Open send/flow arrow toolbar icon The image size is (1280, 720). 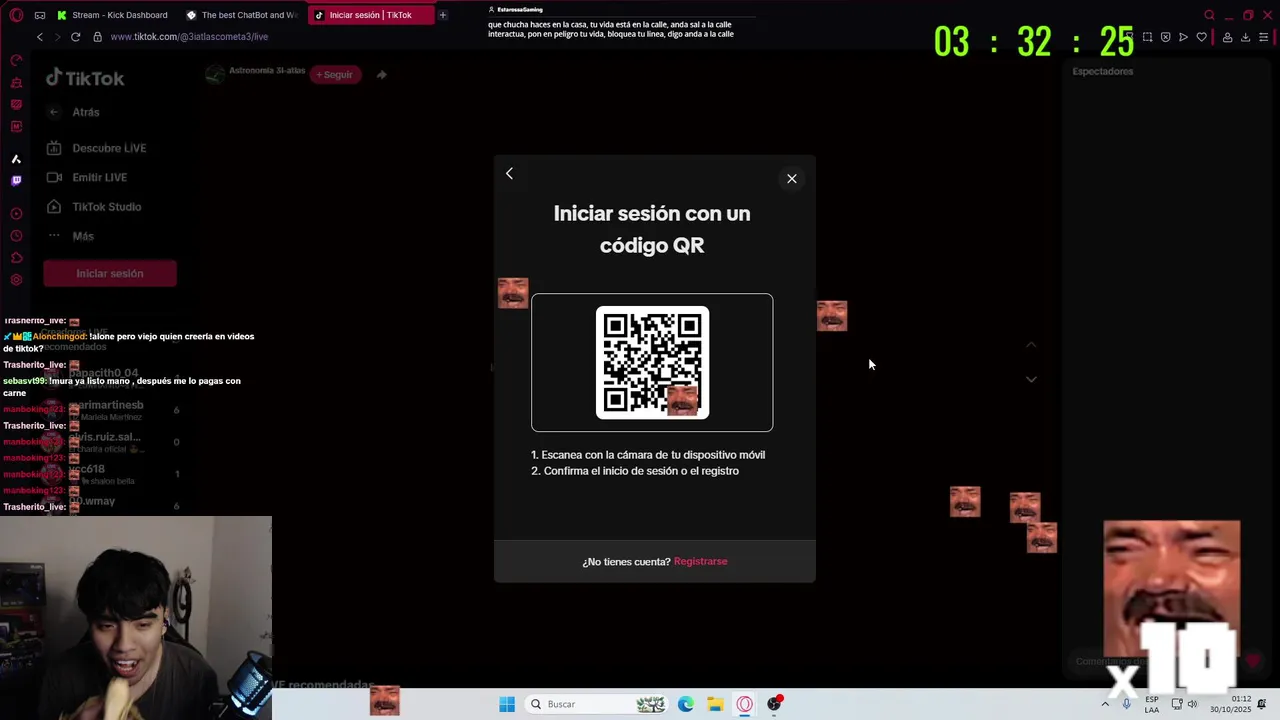pos(1183,37)
